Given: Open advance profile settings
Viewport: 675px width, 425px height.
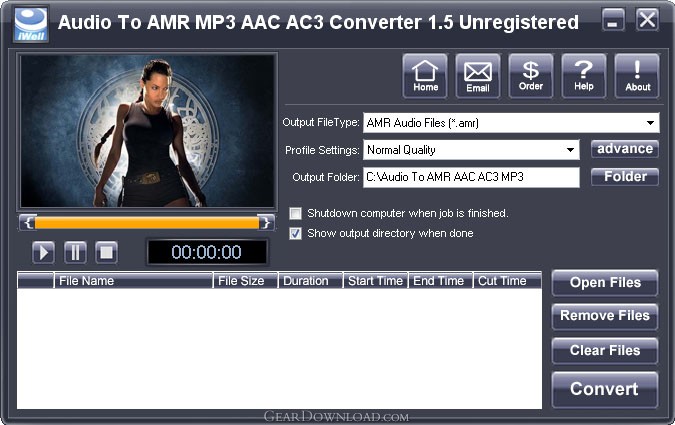Looking at the screenshot, I should 625,149.
